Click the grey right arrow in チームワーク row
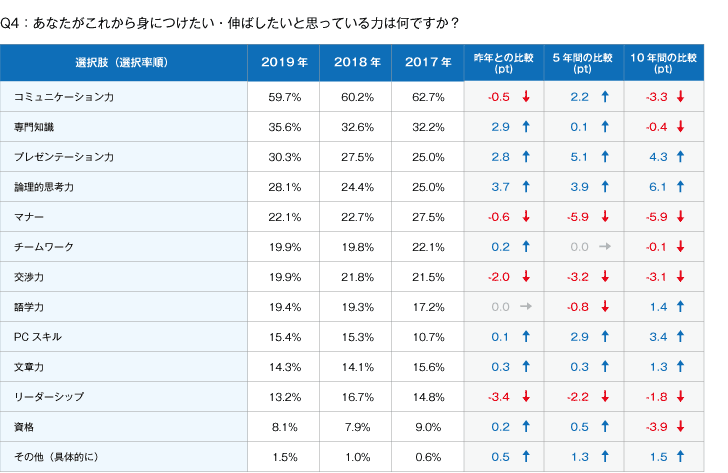The image size is (728, 473). (606, 247)
